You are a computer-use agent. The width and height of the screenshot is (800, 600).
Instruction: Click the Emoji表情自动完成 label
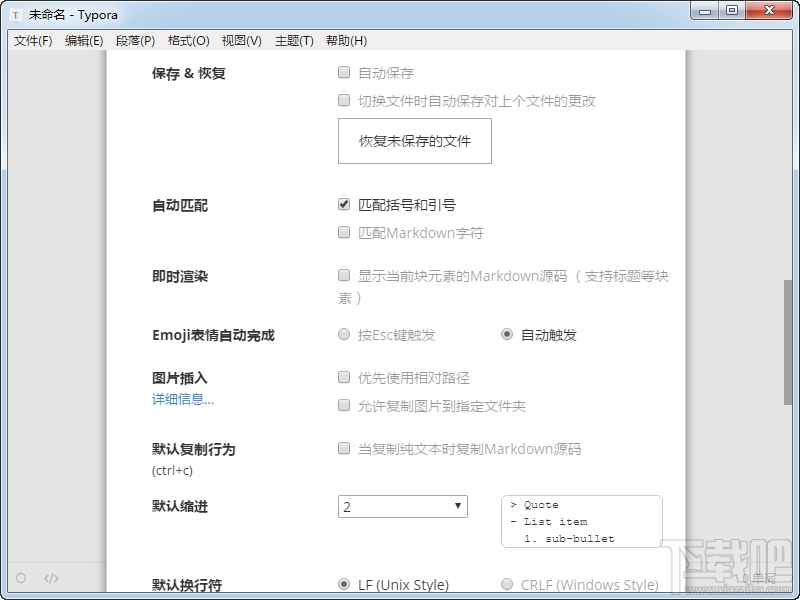pos(213,335)
